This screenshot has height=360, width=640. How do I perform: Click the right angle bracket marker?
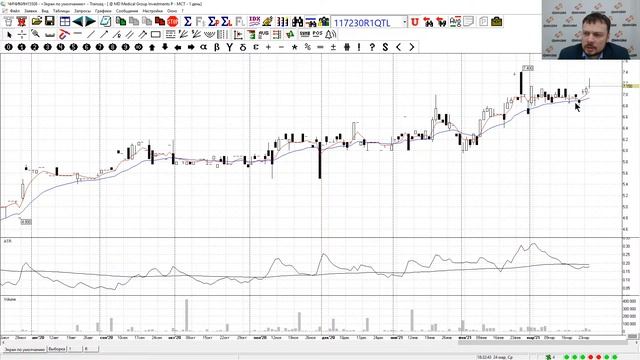411,47
